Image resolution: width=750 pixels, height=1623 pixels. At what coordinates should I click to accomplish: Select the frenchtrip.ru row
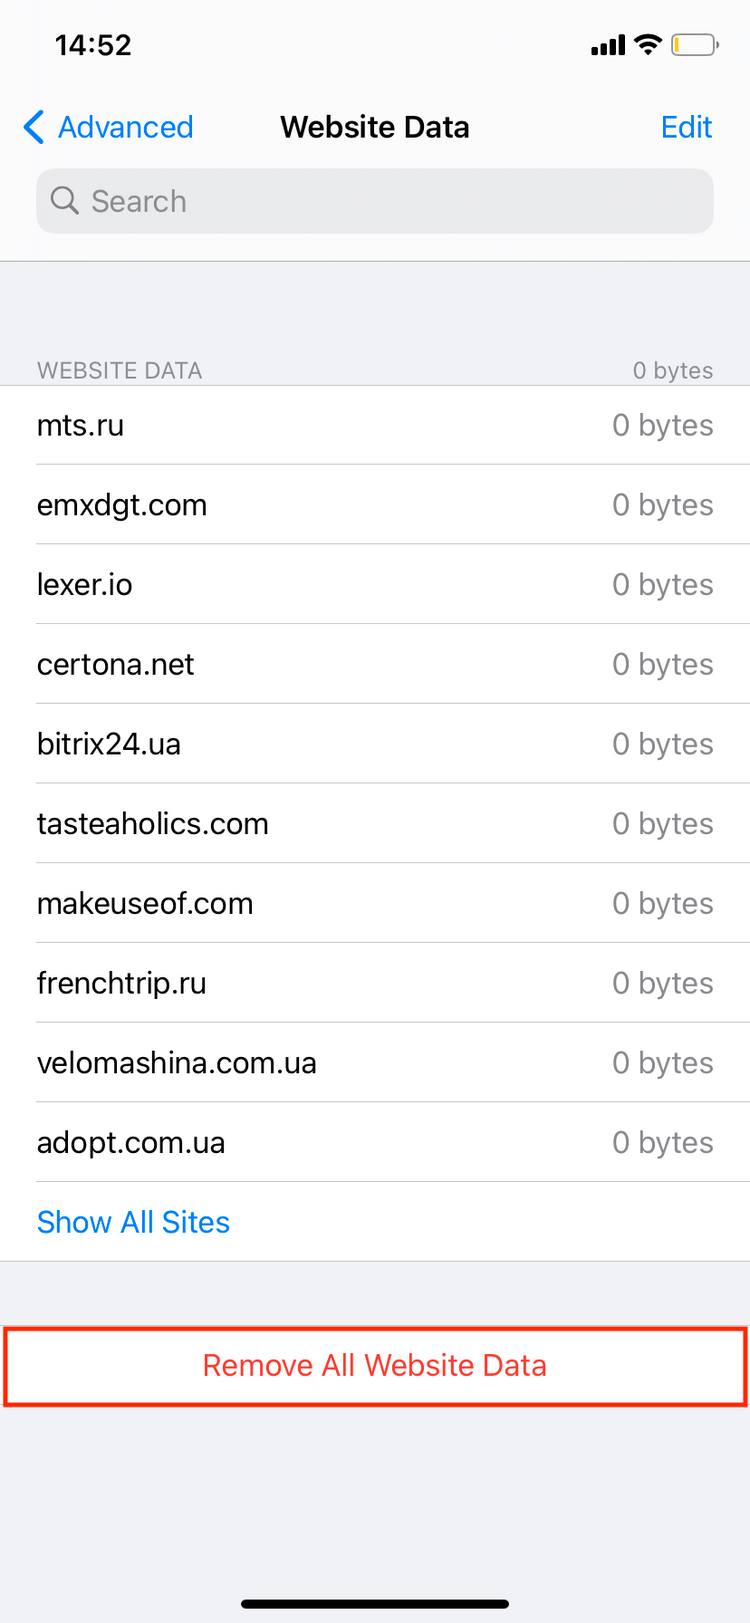pos(375,983)
